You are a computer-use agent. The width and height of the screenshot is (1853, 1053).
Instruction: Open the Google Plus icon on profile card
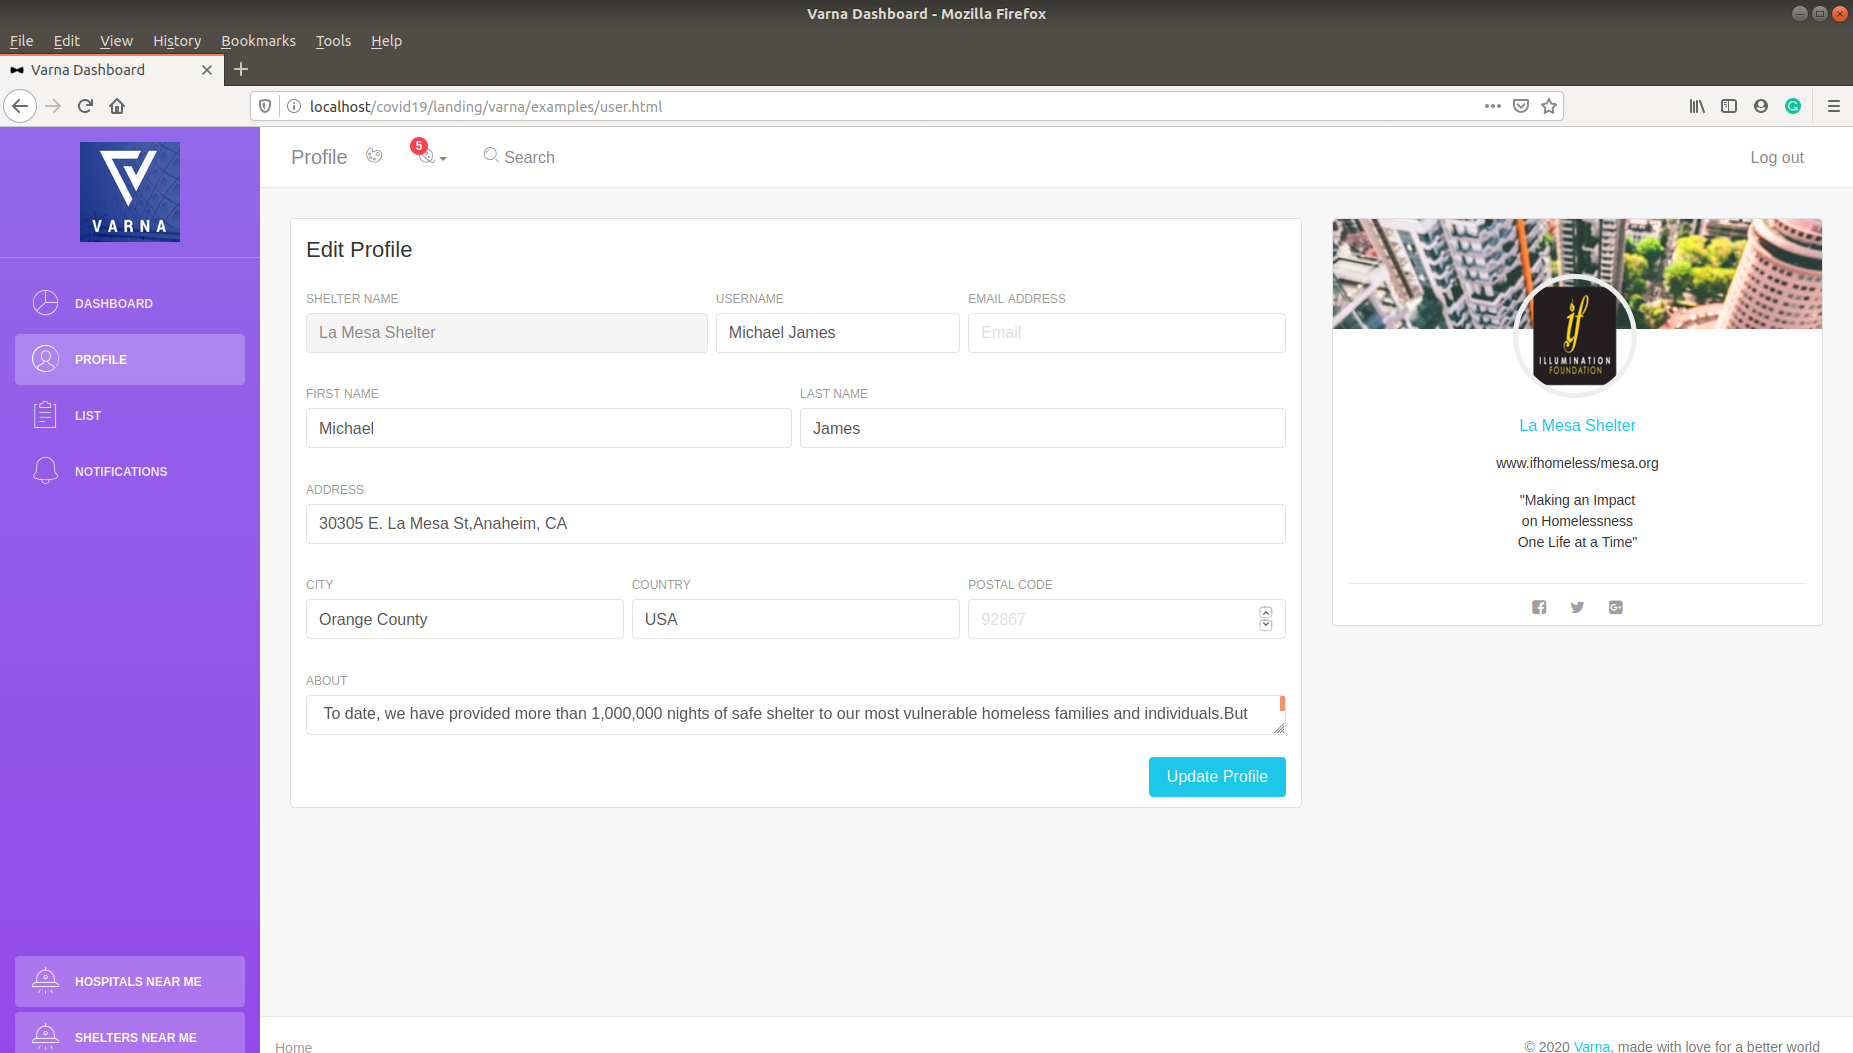(1616, 607)
